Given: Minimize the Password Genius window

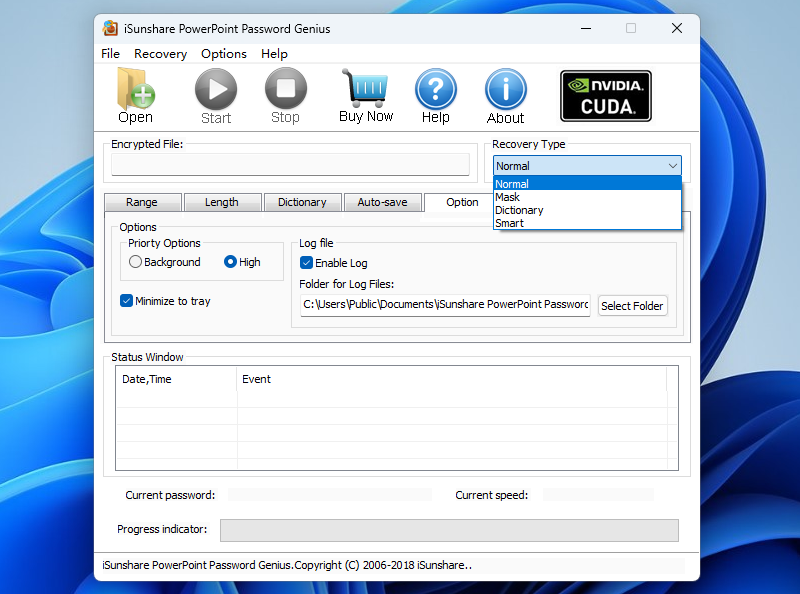Looking at the screenshot, I should pyautogui.click(x=586, y=29).
